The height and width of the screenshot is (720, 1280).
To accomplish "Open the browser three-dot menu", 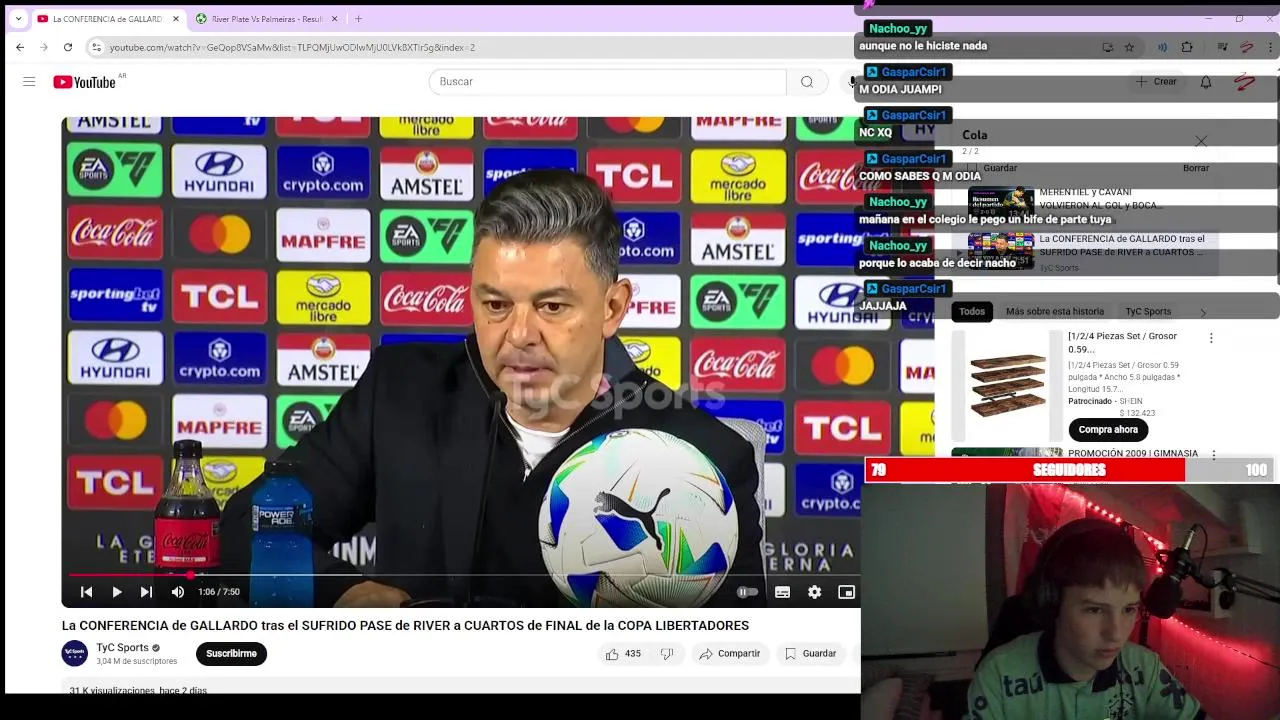I will 1271,47.
